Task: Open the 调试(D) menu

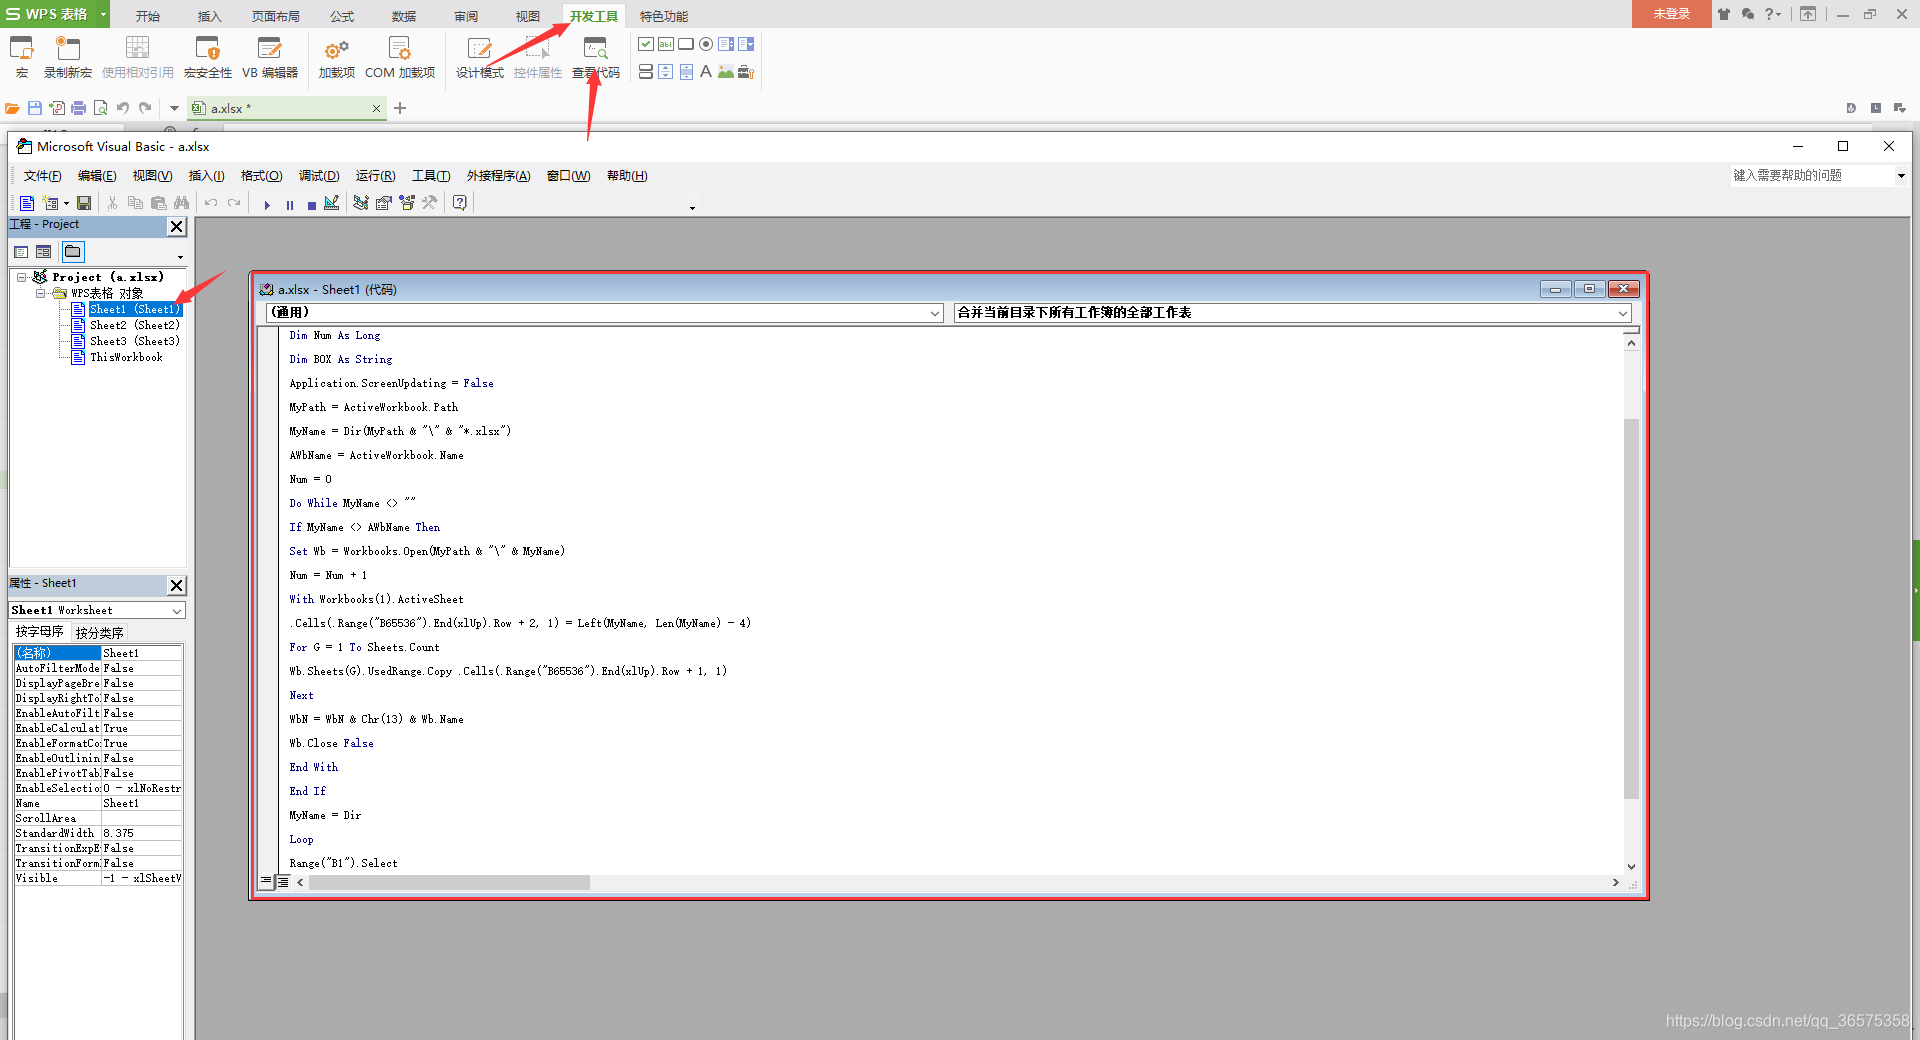Action: 319,176
